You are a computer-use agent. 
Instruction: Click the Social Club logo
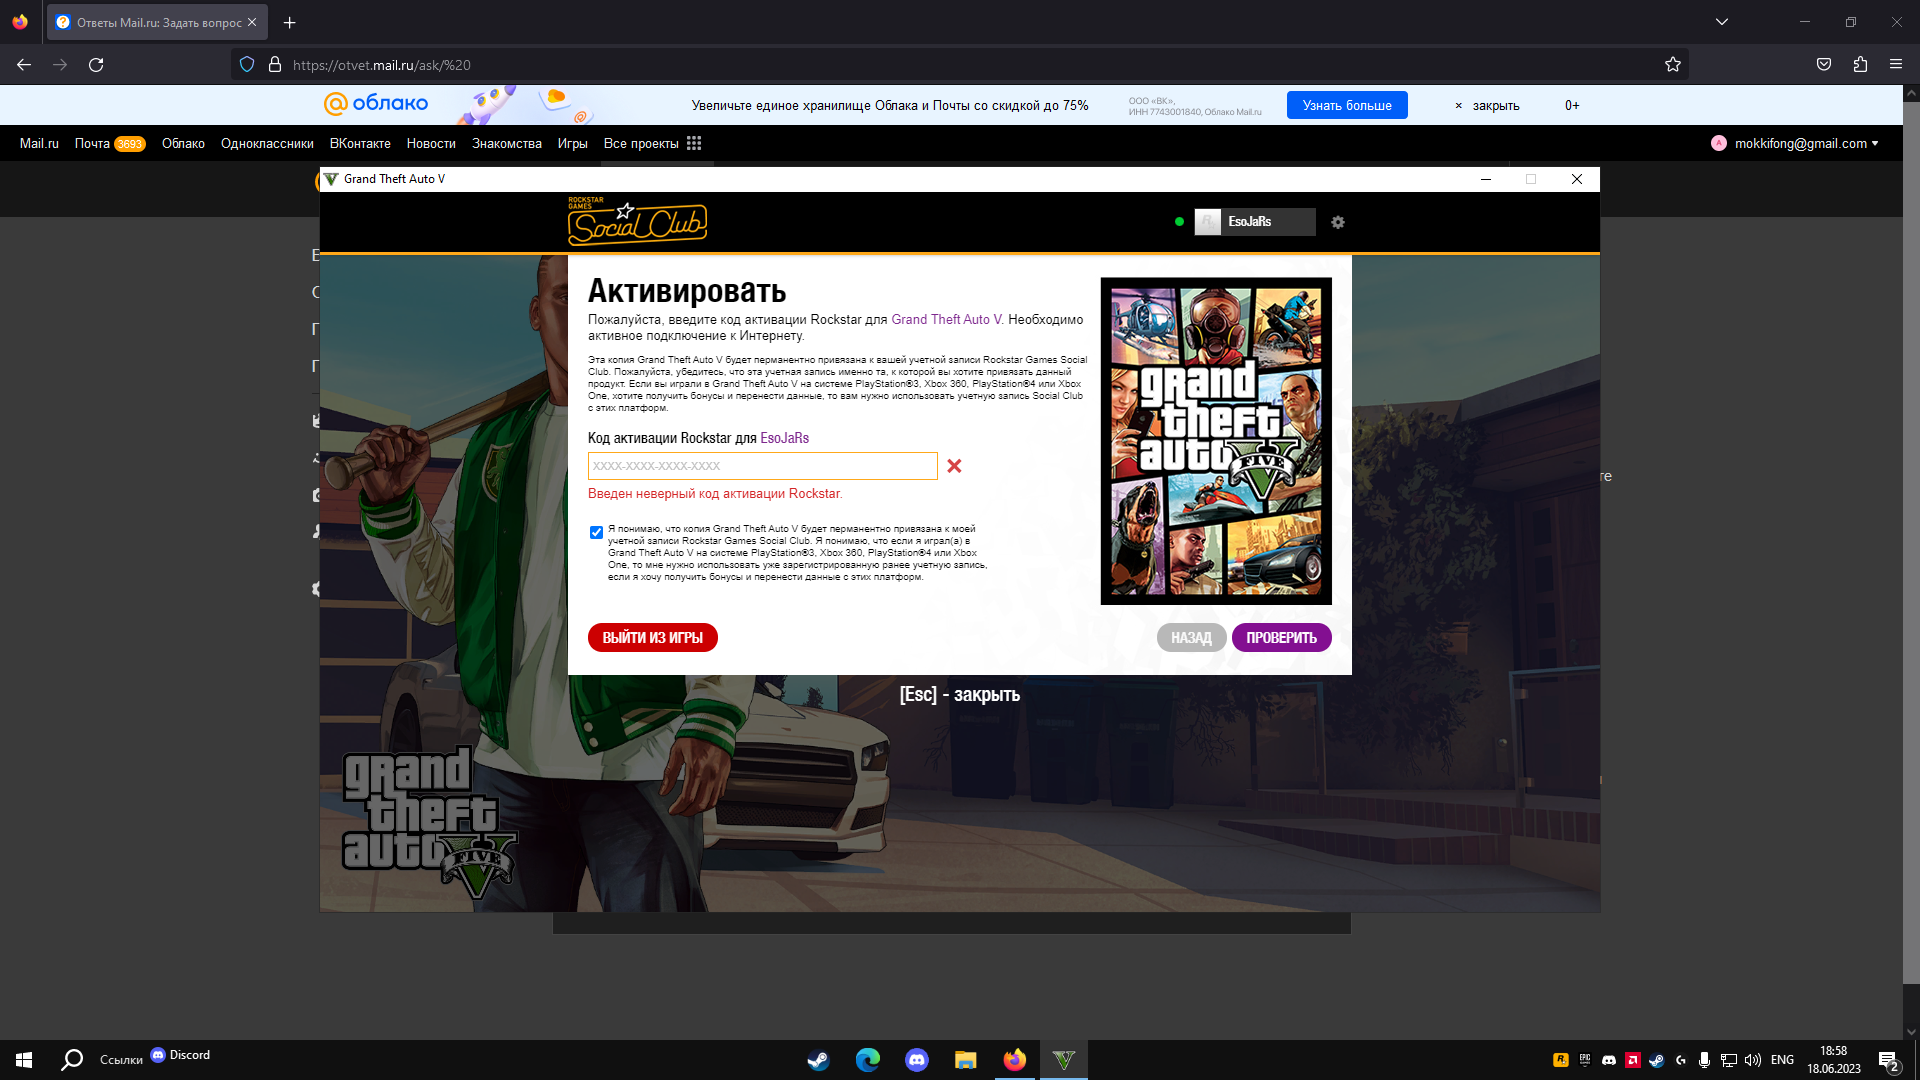pos(637,222)
